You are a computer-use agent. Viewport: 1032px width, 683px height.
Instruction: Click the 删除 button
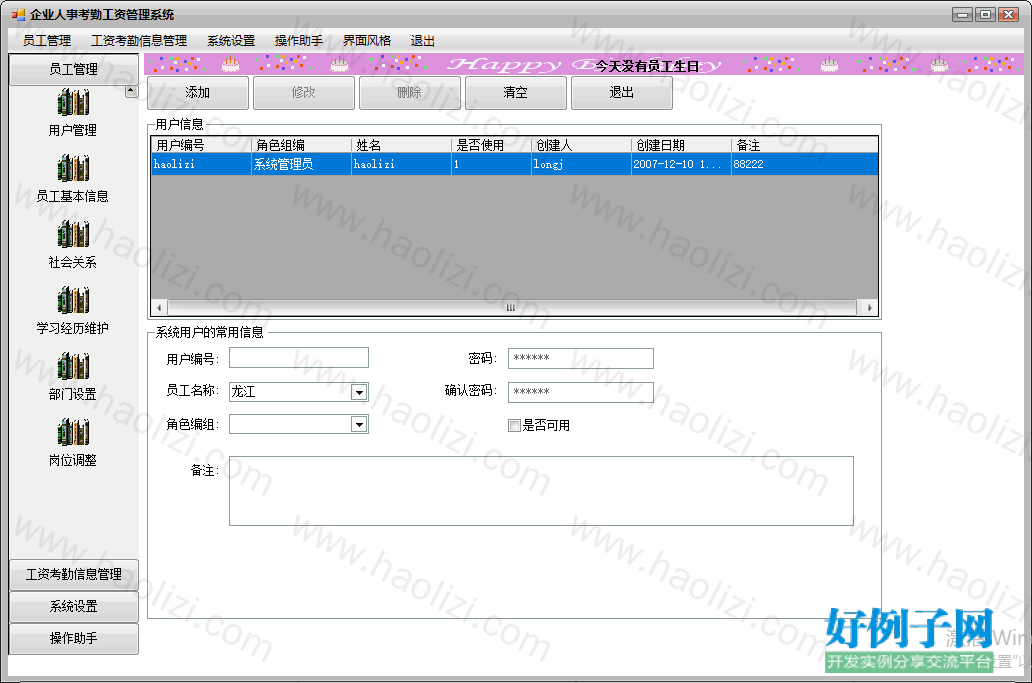point(409,93)
